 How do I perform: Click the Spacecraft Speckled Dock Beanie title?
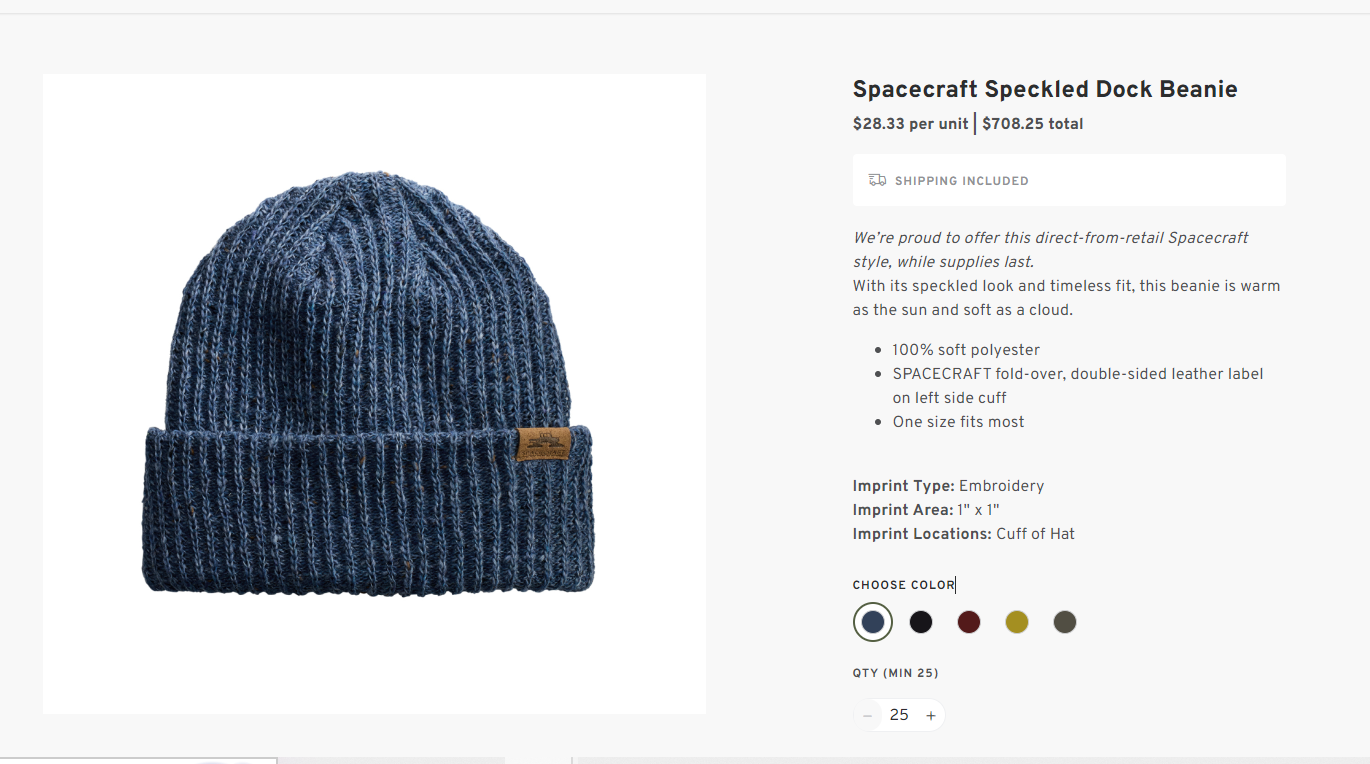[1045, 89]
